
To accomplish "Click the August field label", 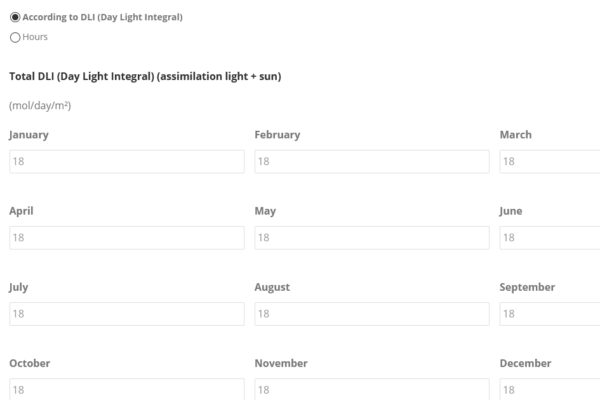I will [272, 287].
